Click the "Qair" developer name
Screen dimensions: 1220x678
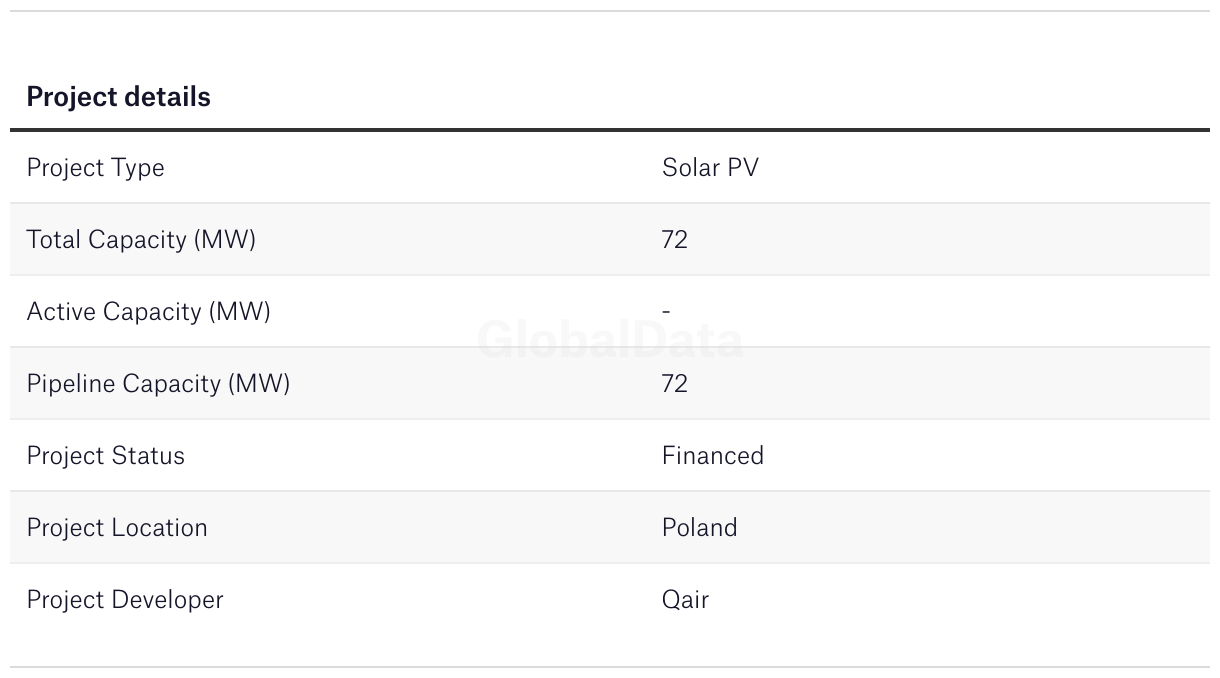point(685,600)
